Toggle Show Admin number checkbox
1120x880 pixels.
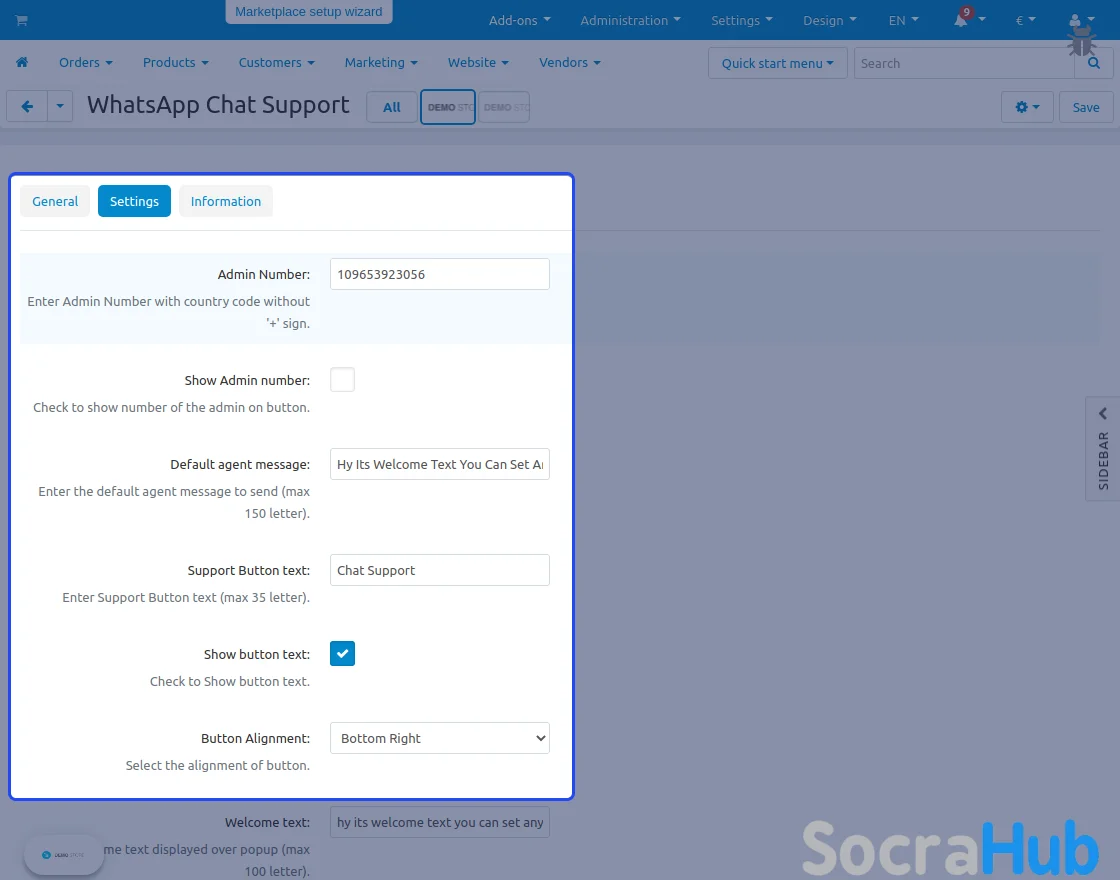[x=342, y=379]
